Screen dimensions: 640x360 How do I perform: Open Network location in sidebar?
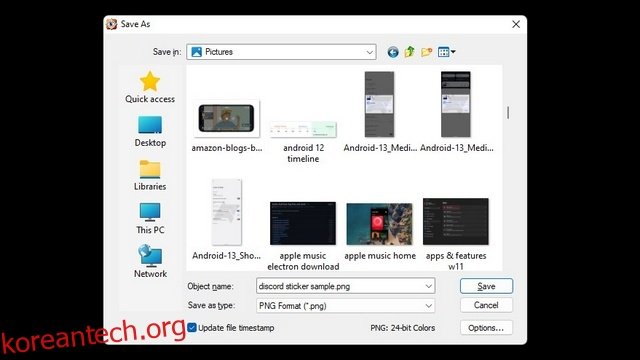pyautogui.click(x=150, y=262)
